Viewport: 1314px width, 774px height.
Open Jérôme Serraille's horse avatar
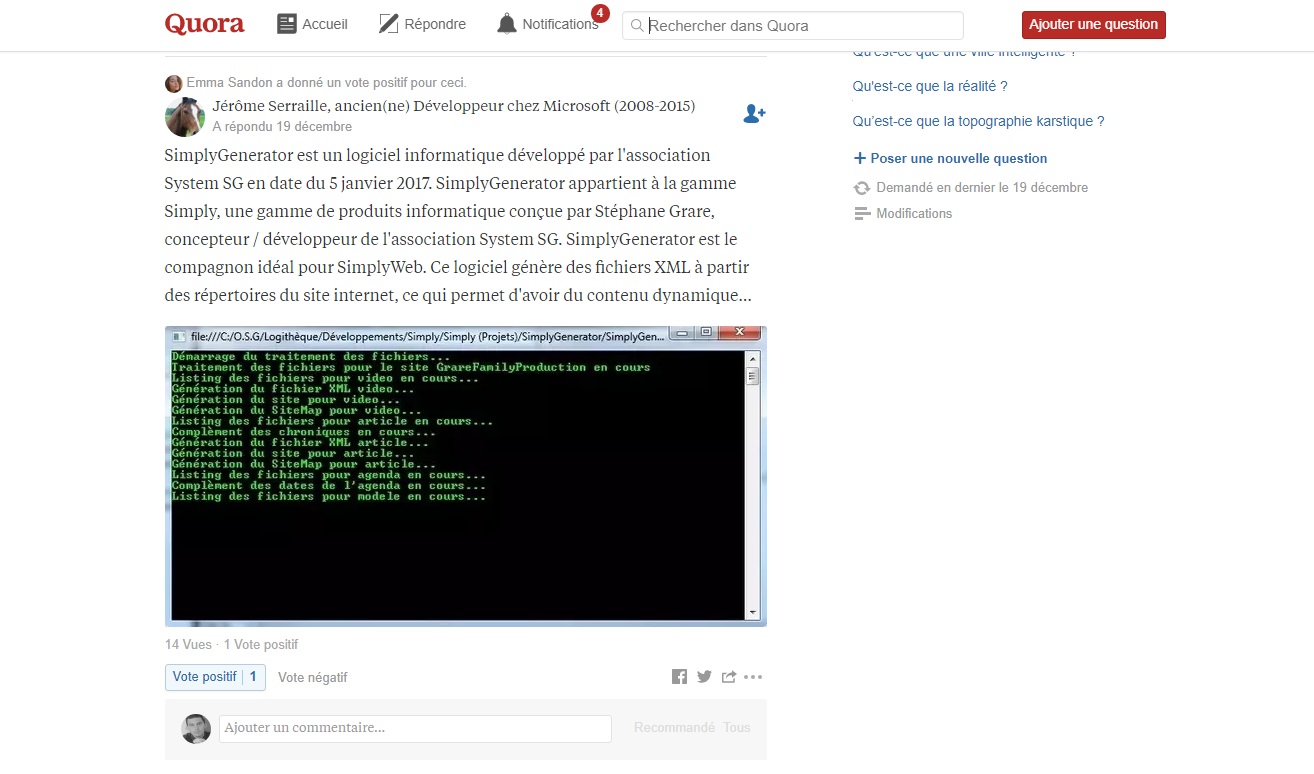pos(185,117)
